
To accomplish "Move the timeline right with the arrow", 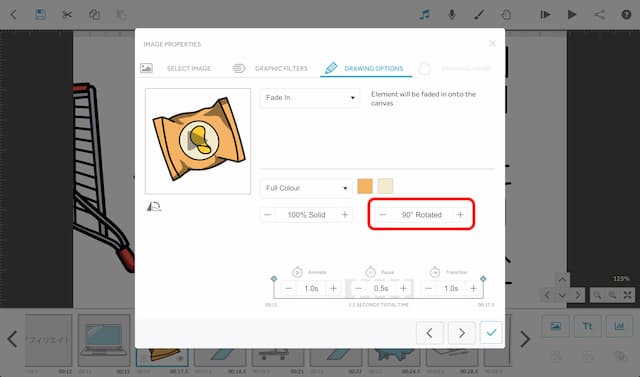I will point(525,339).
